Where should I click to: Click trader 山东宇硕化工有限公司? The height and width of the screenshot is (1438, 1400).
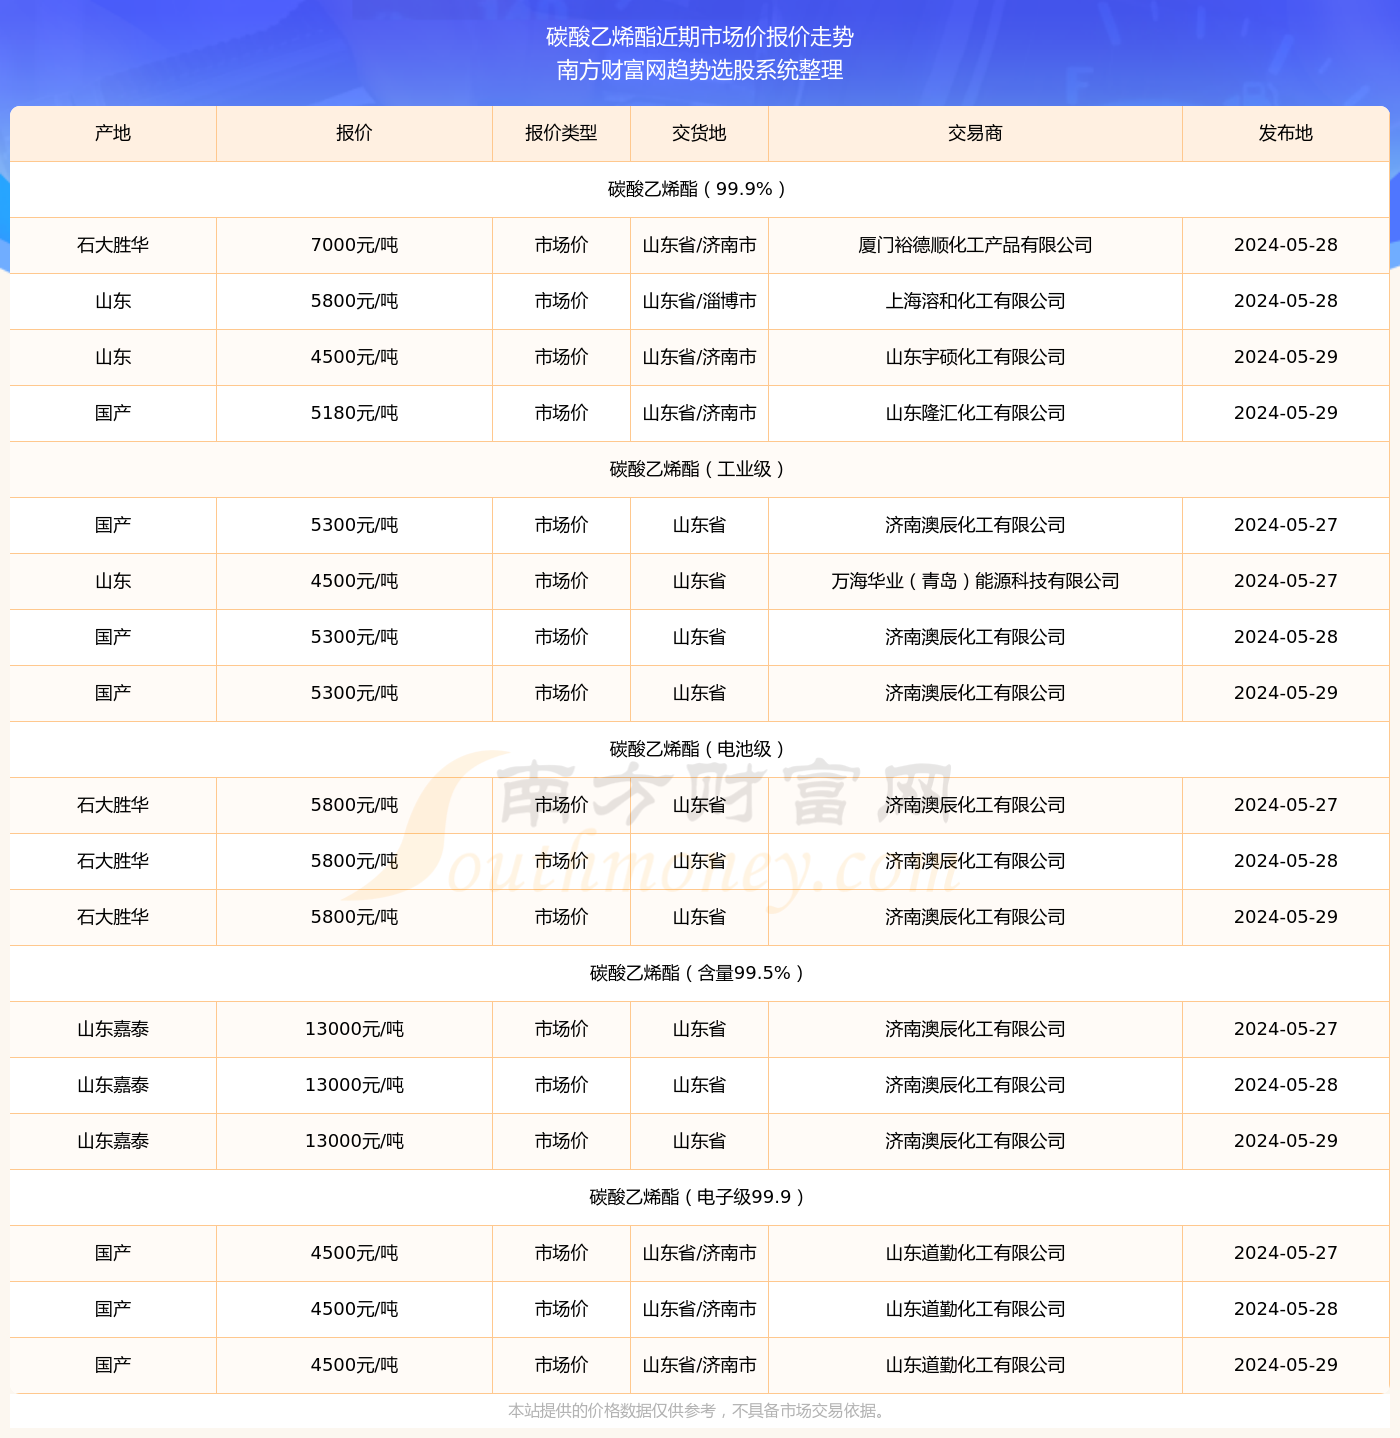tap(975, 357)
